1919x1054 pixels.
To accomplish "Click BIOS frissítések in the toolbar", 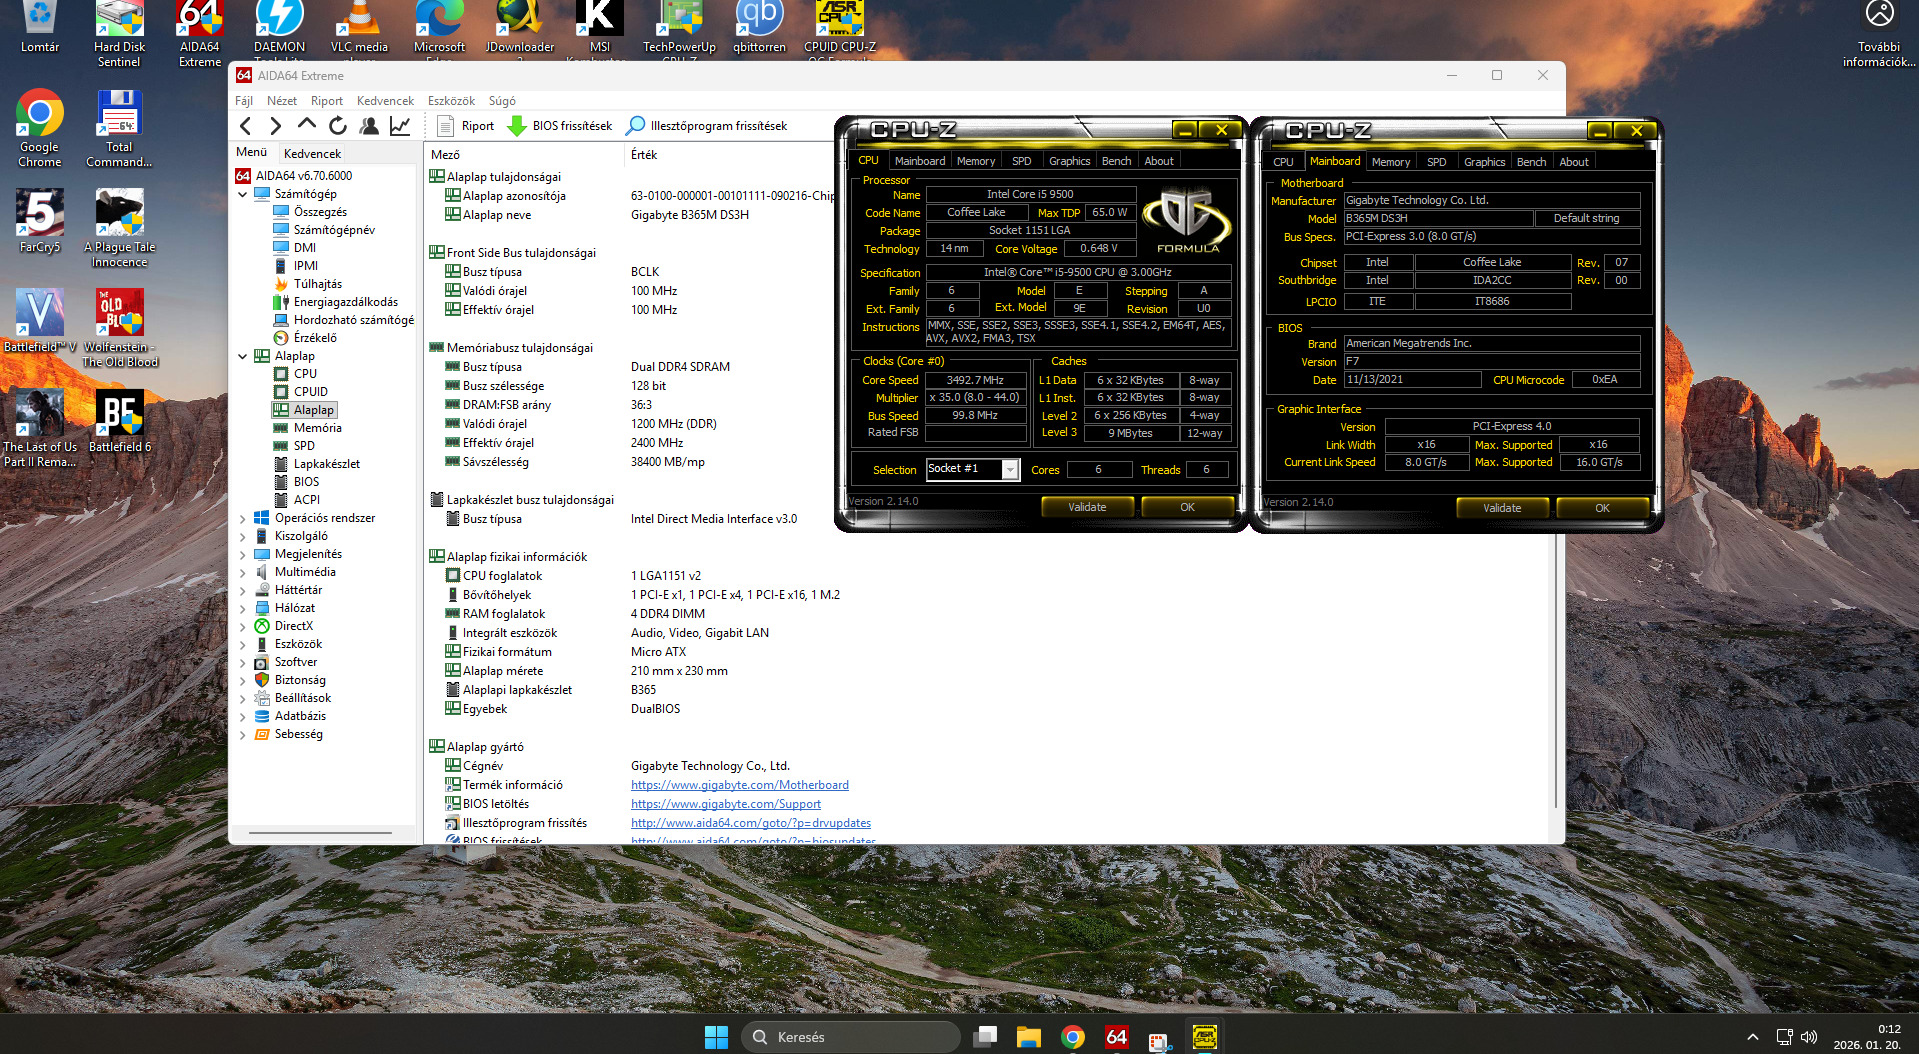I will click(x=560, y=126).
